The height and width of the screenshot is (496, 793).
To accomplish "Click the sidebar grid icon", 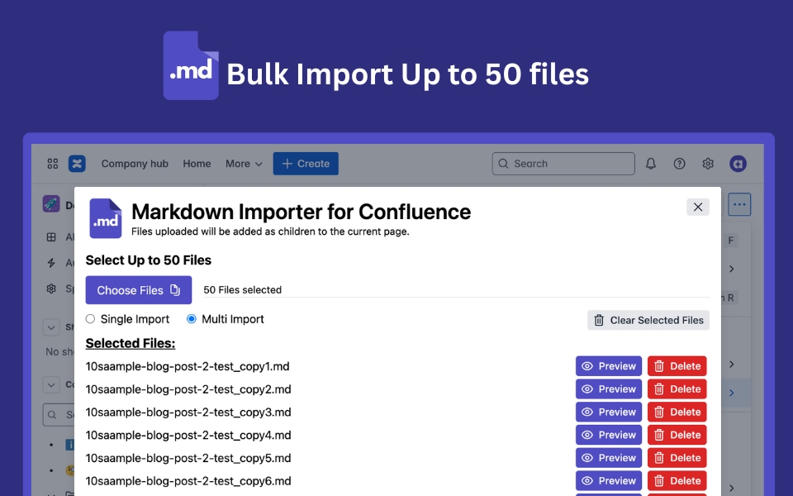I will tap(51, 237).
